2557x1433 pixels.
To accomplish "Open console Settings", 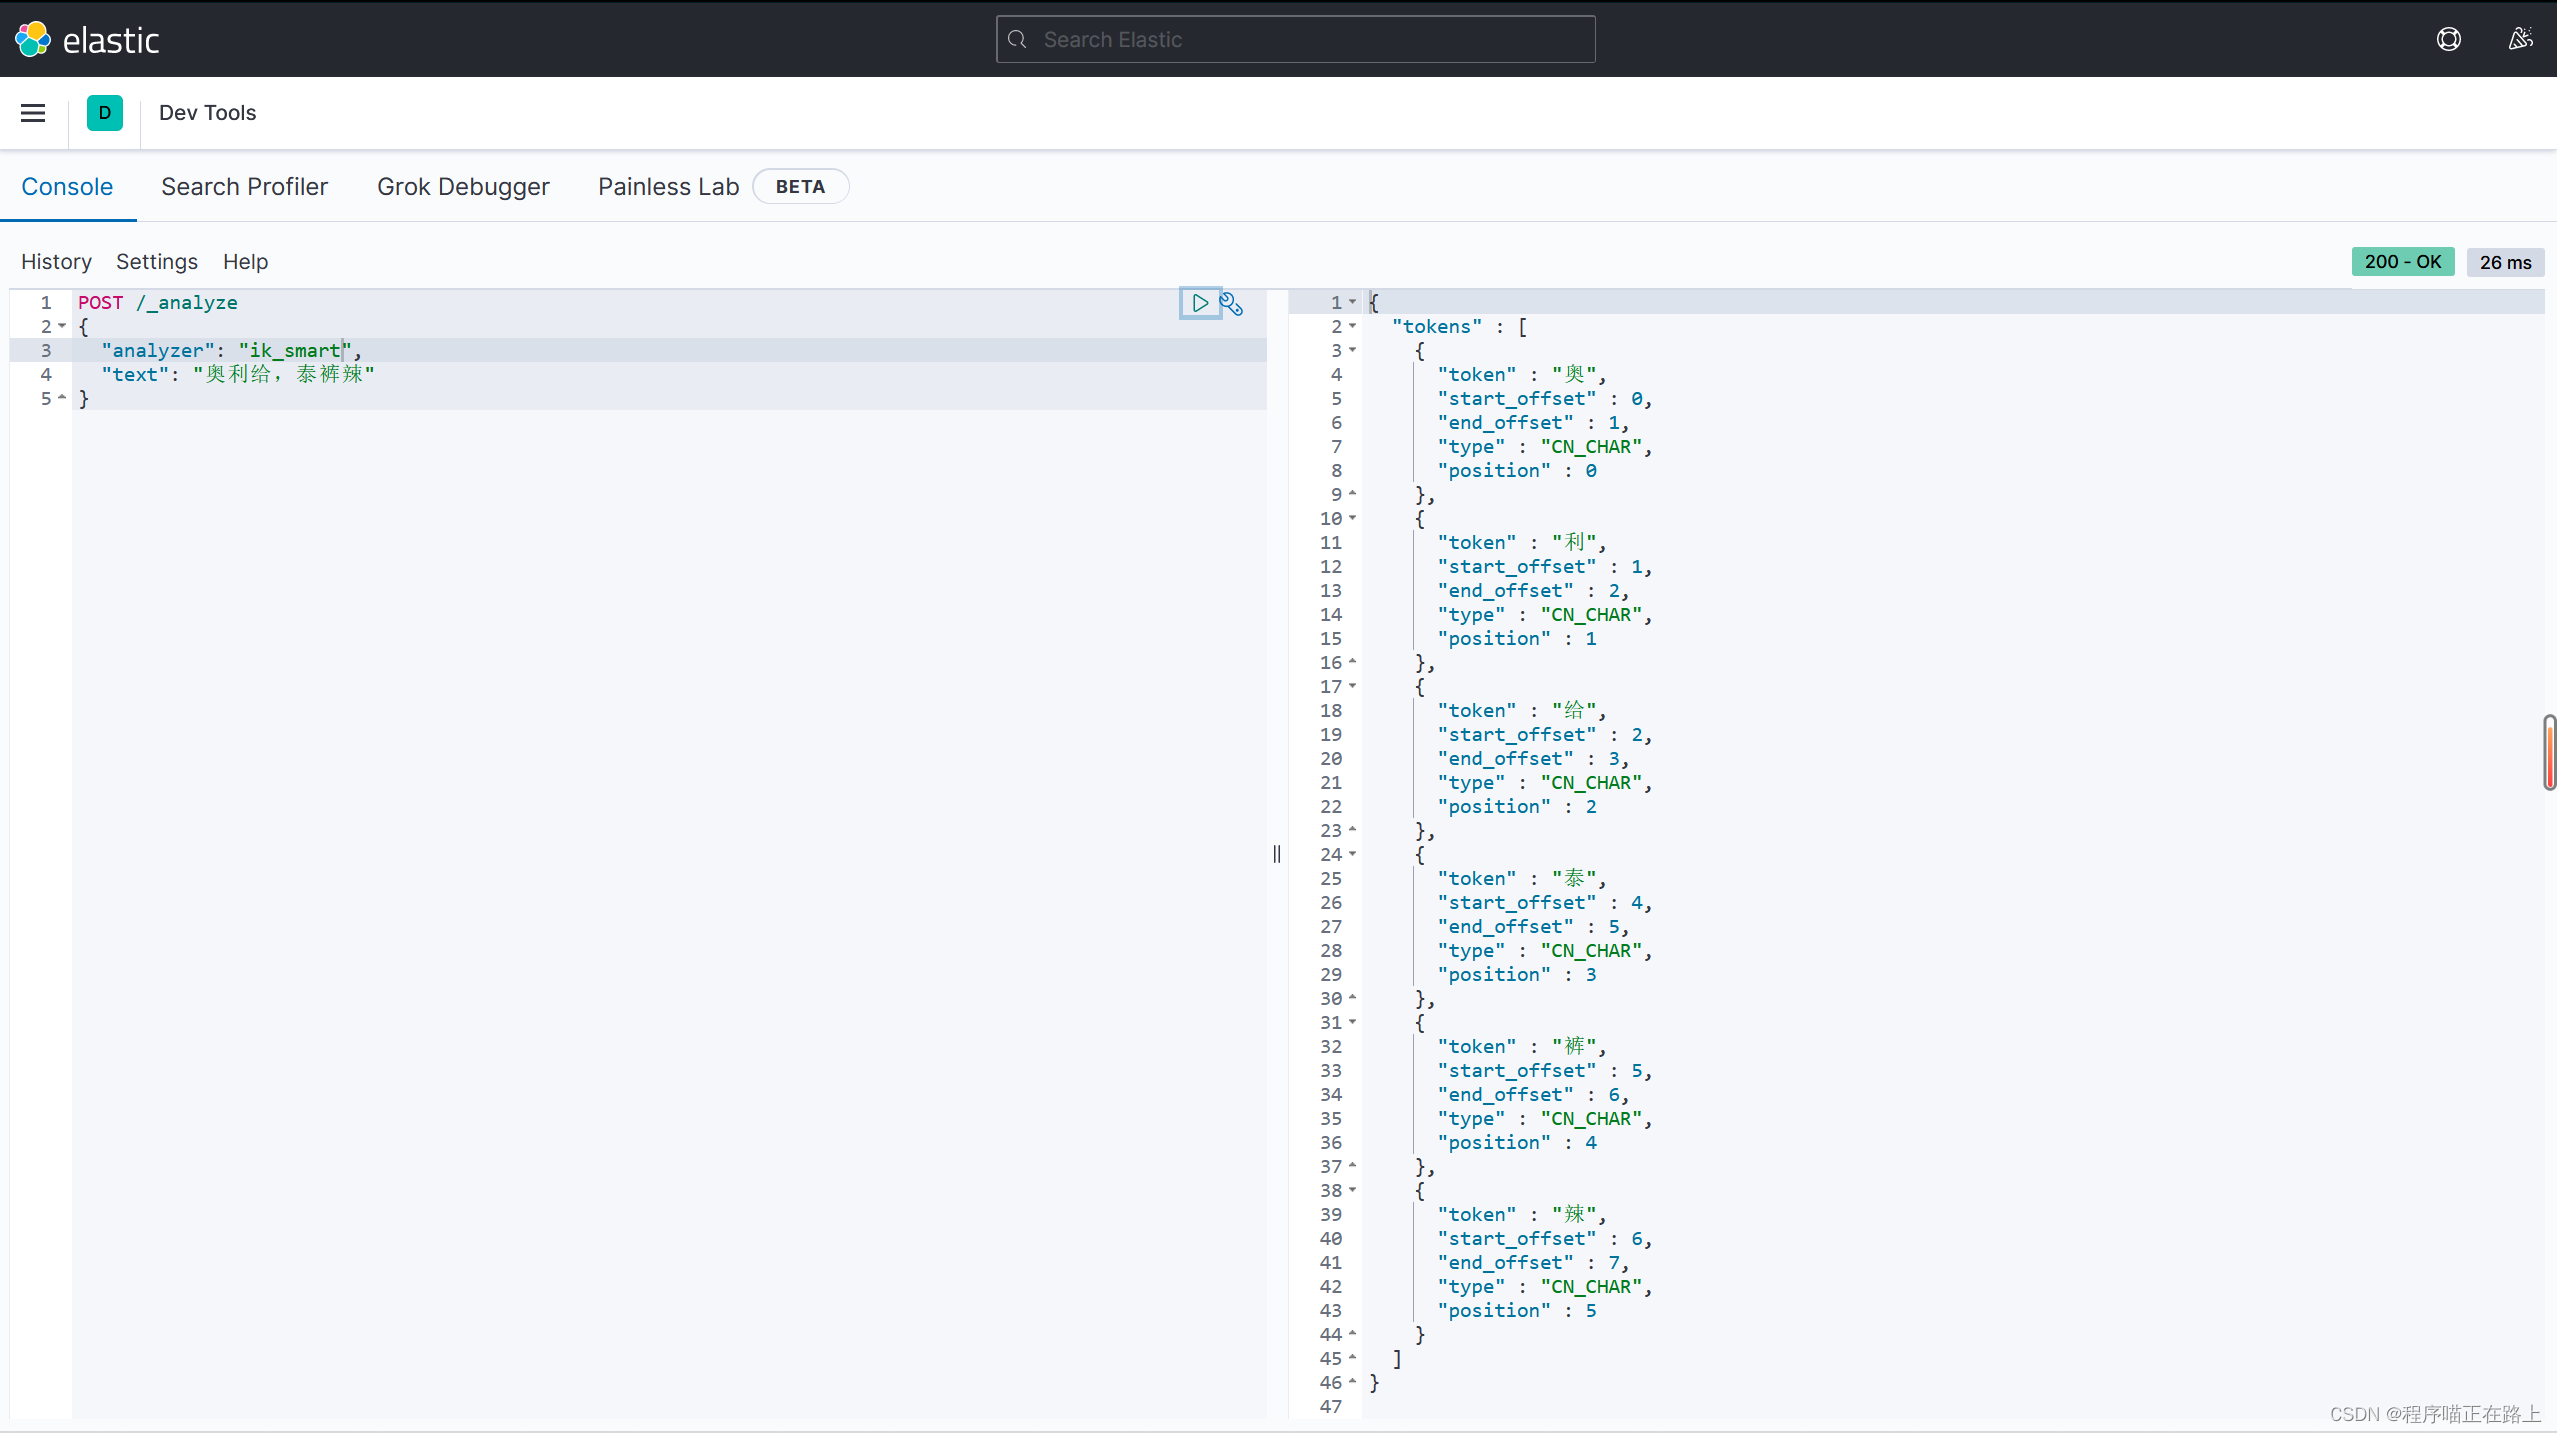I will (x=157, y=262).
